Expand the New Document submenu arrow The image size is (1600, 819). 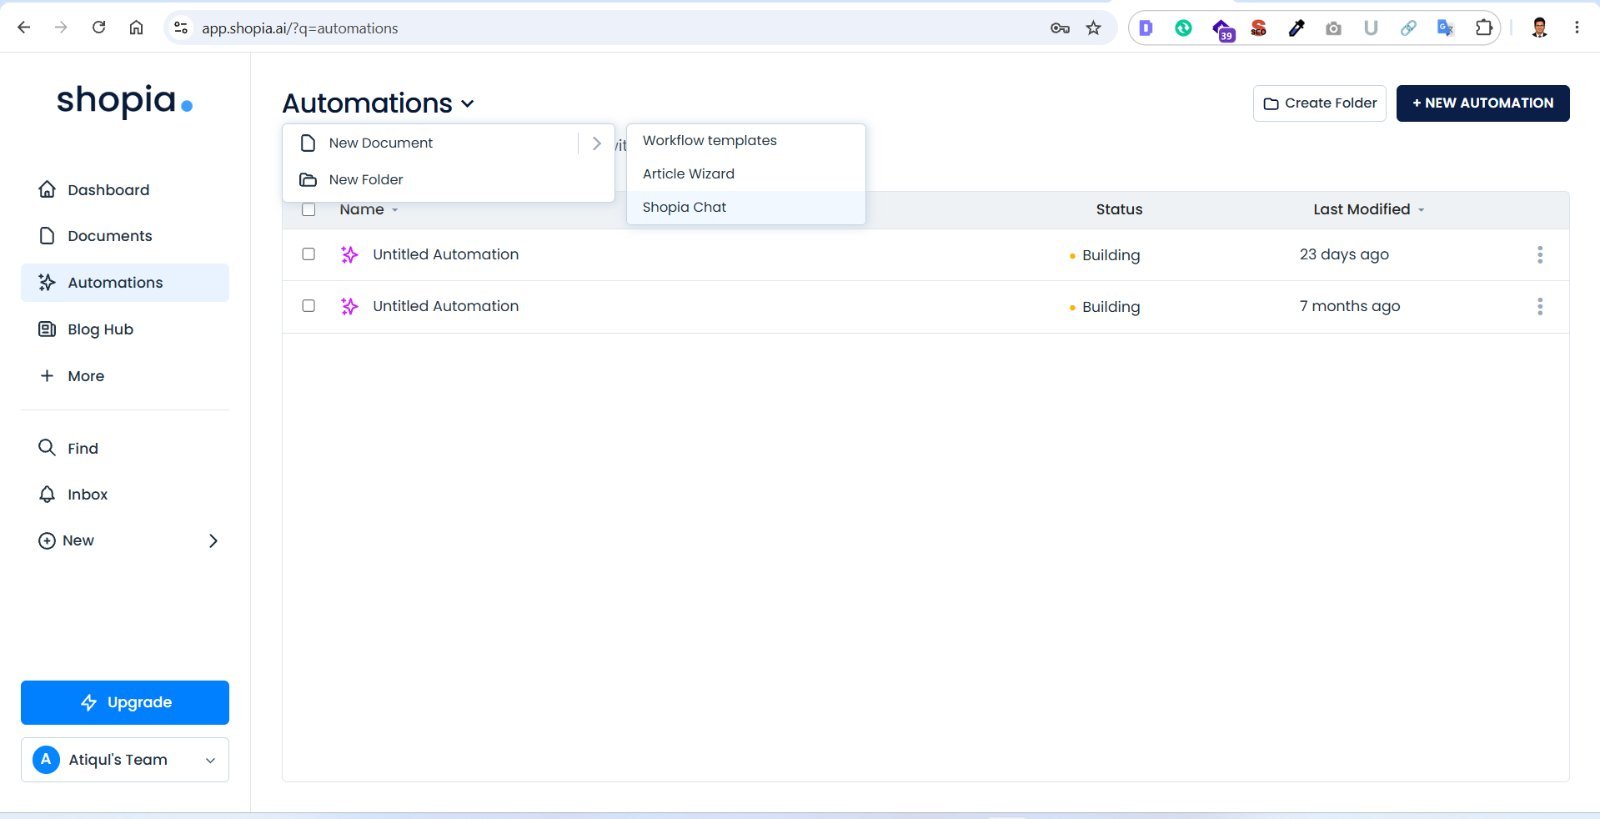point(597,143)
